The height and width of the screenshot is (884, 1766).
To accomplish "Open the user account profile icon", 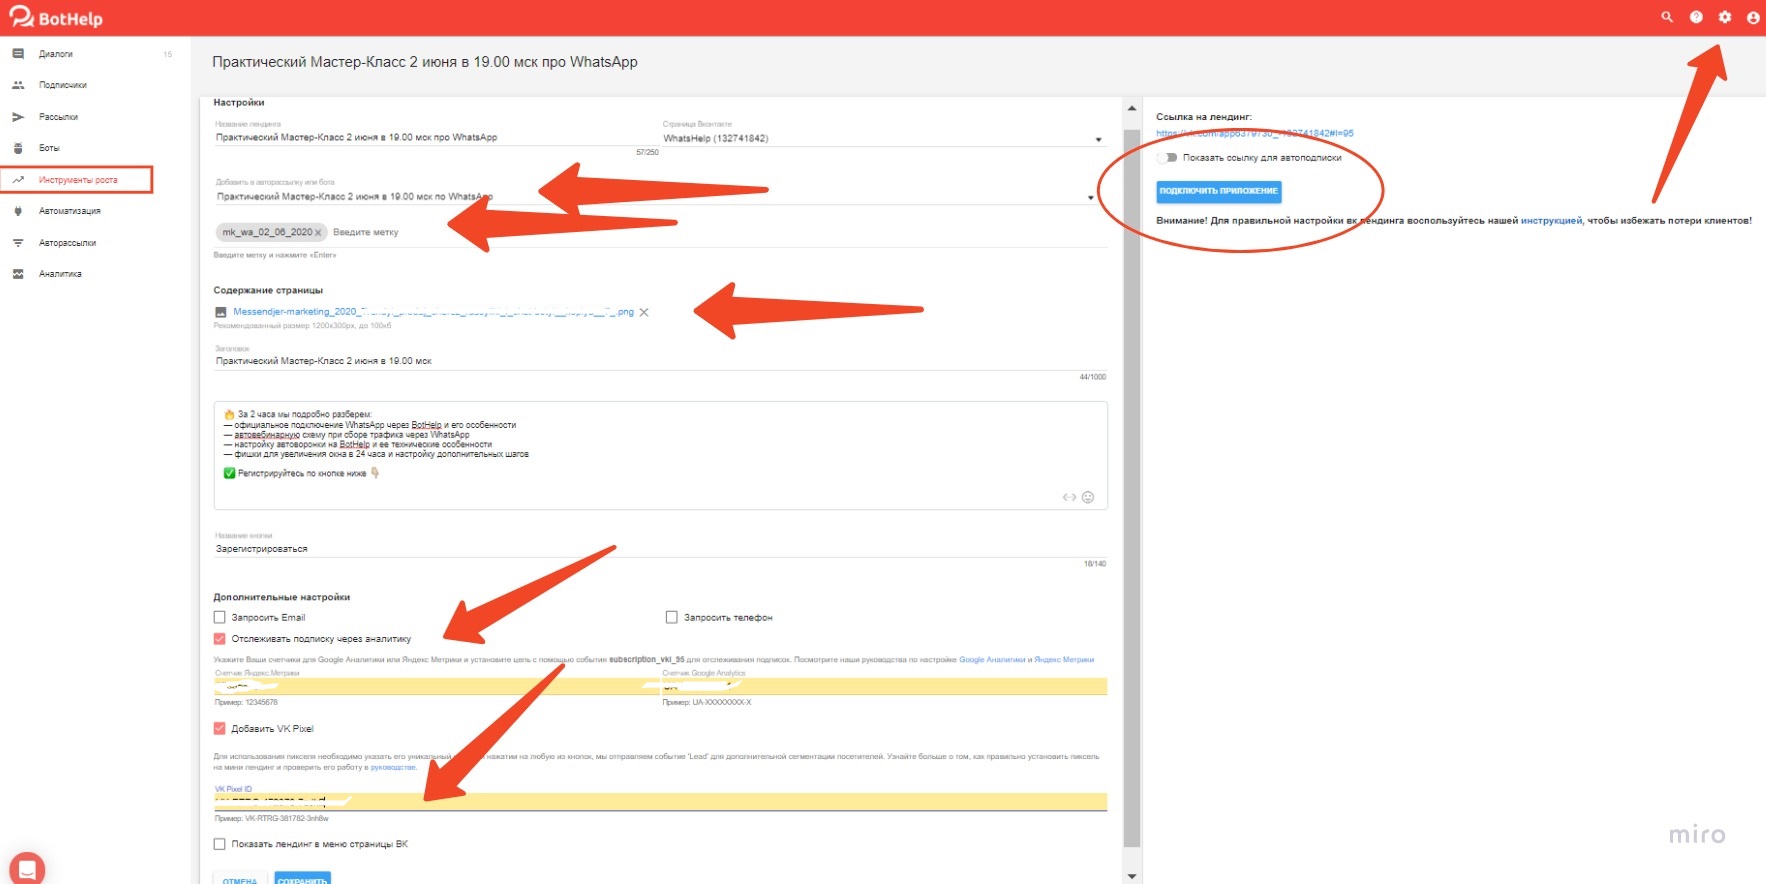I will [x=1753, y=17].
